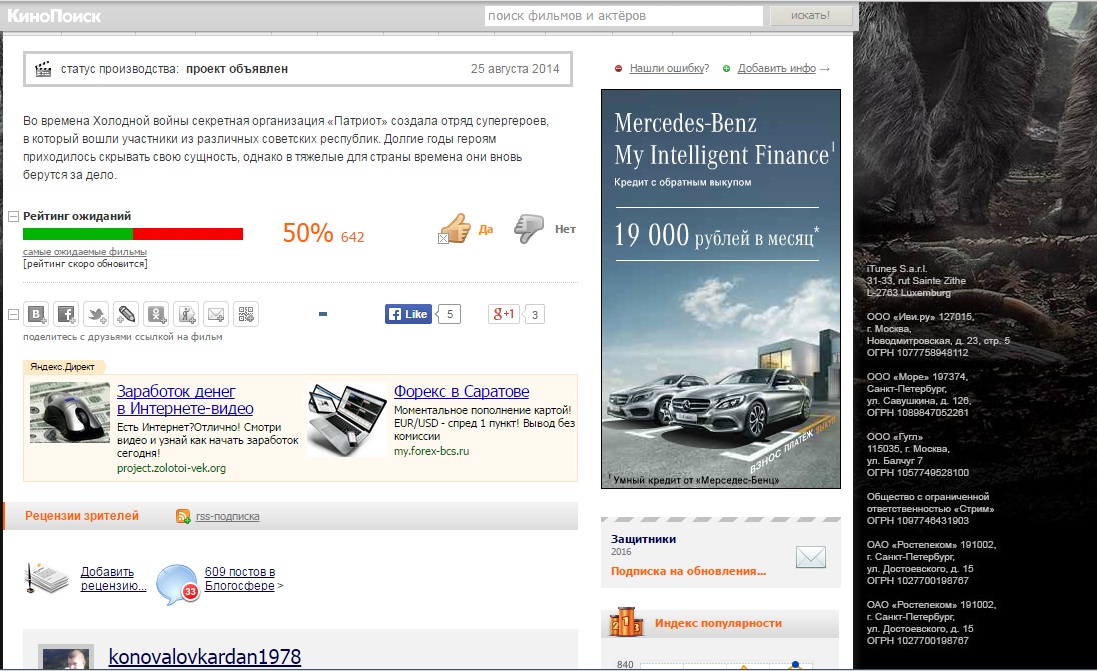The width and height of the screenshot is (1097, 671).
Task: Open the Добавить инфо link
Action: 777,69
